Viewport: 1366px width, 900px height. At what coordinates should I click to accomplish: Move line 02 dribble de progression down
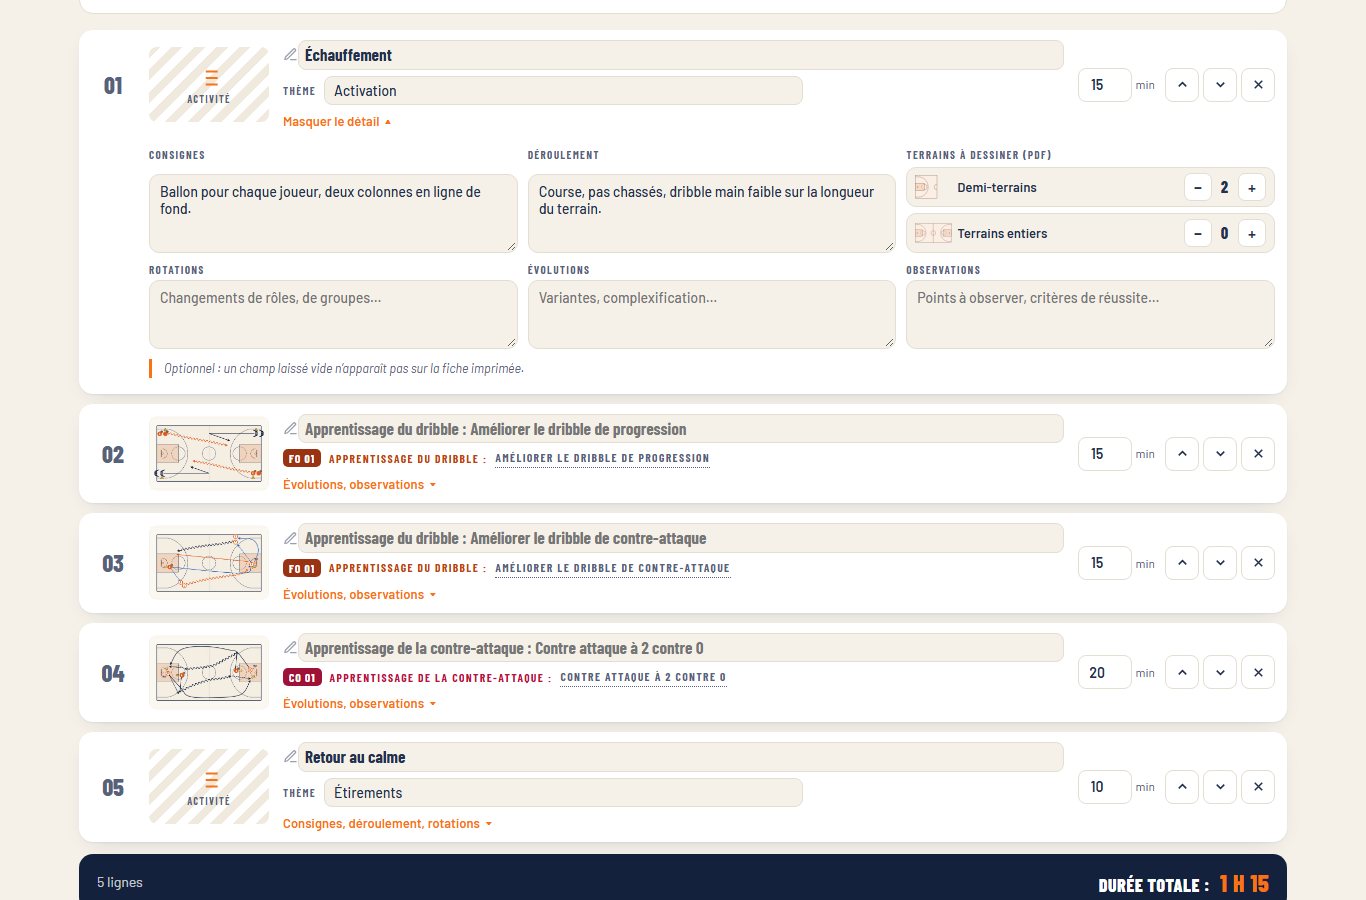[1220, 454]
